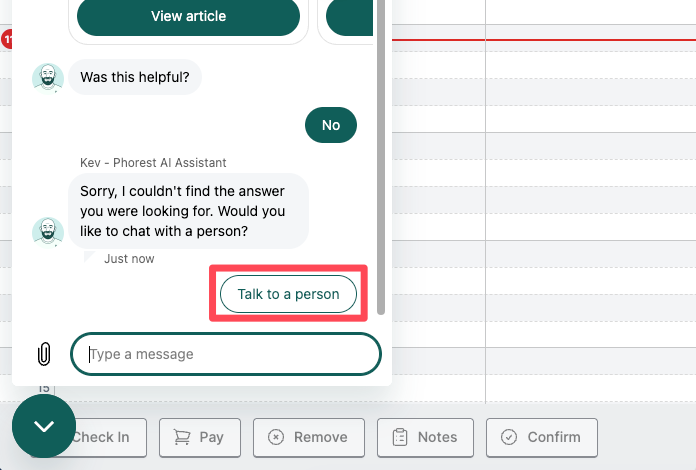Focus the Type a message field
Image resolution: width=696 pixels, height=470 pixels.
point(226,354)
